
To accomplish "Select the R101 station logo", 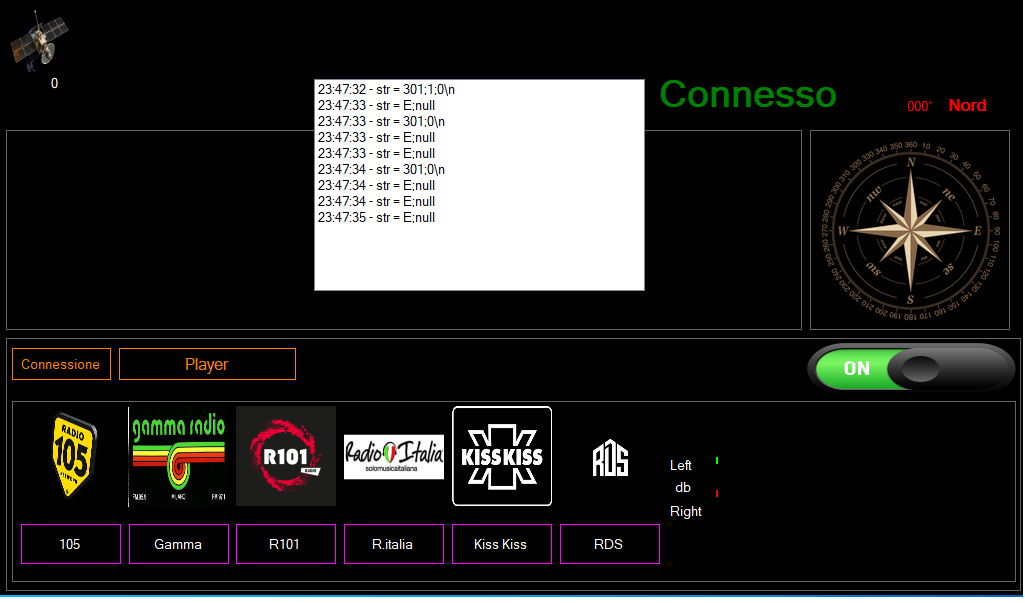I will (286, 456).
